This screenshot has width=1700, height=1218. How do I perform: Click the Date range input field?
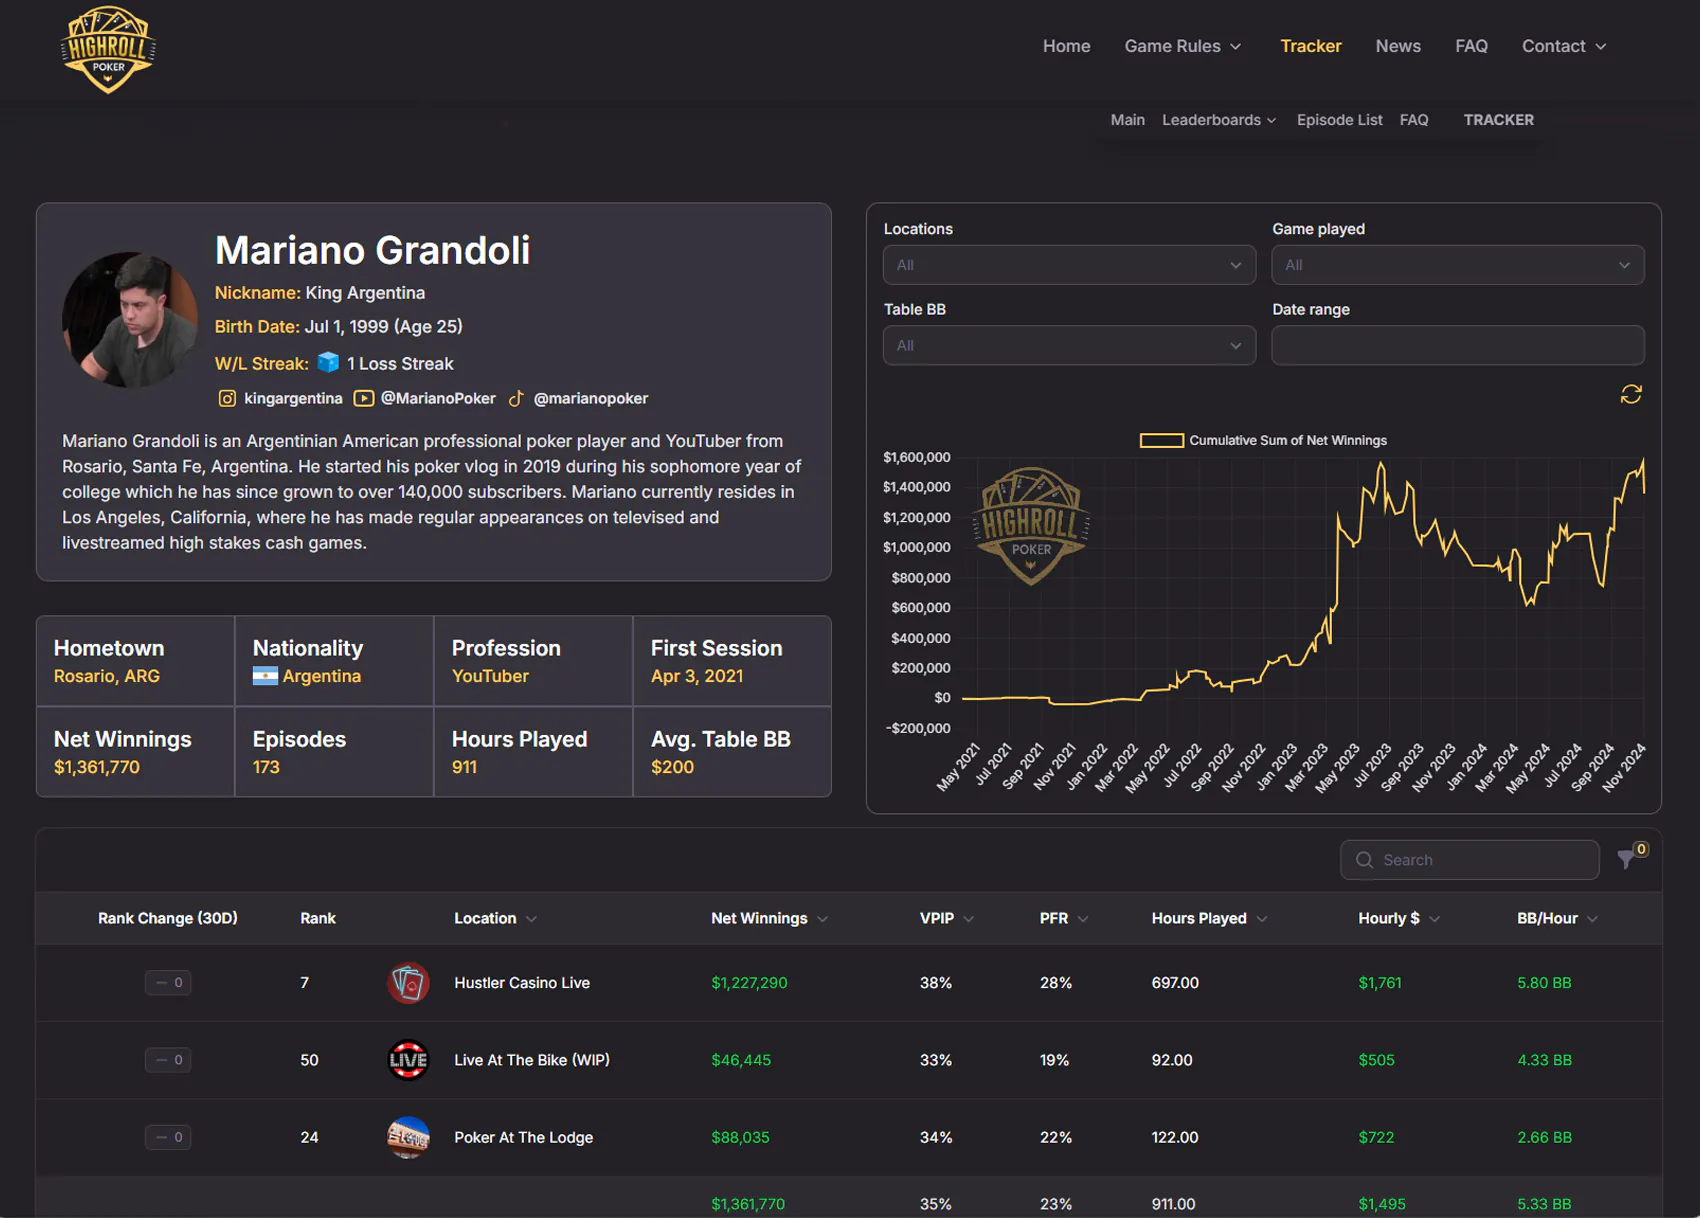tap(1457, 345)
